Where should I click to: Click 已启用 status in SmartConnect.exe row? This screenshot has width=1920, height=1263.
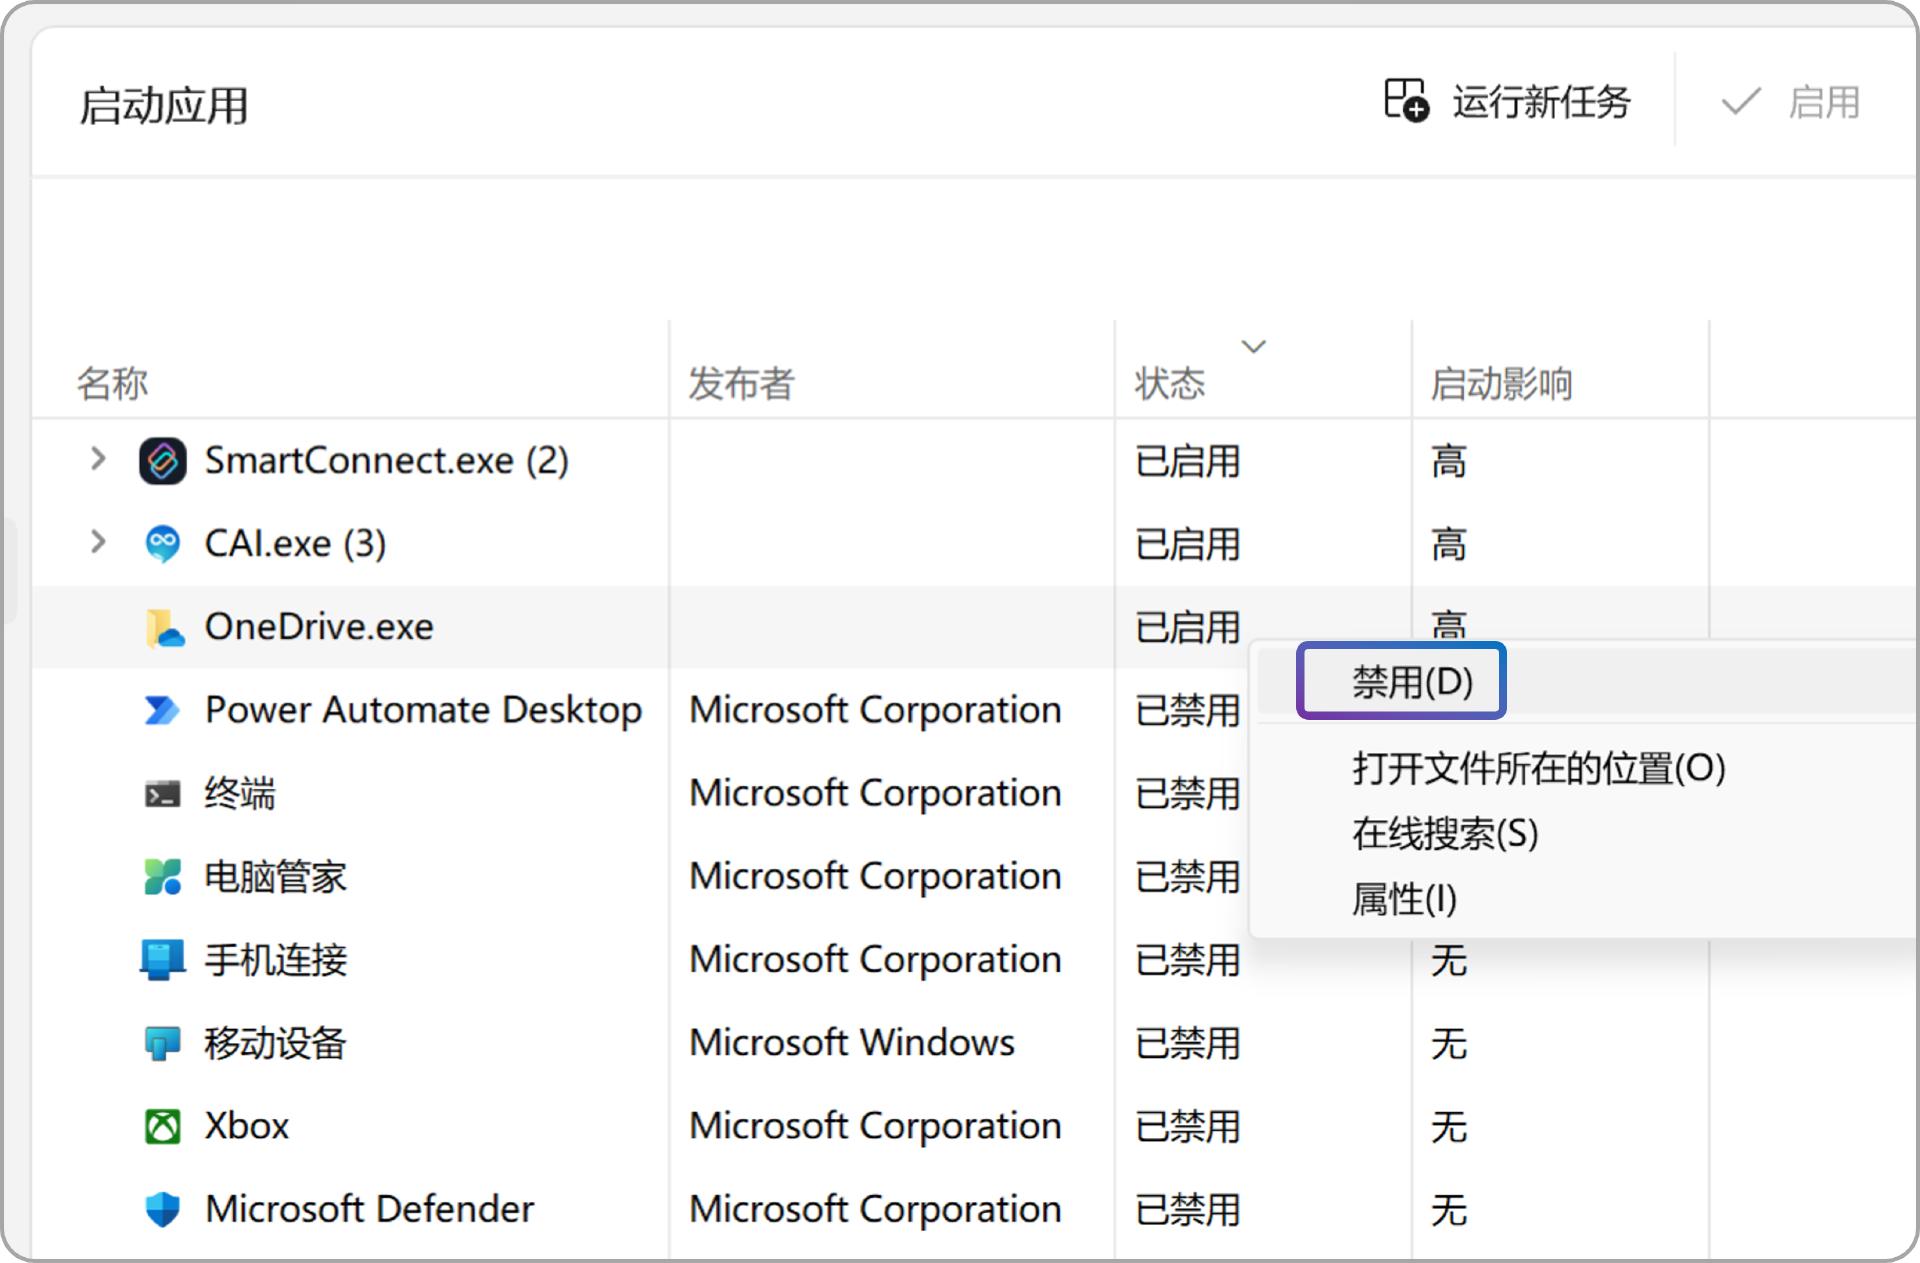pyautogui.click(x=1187, y=461)
